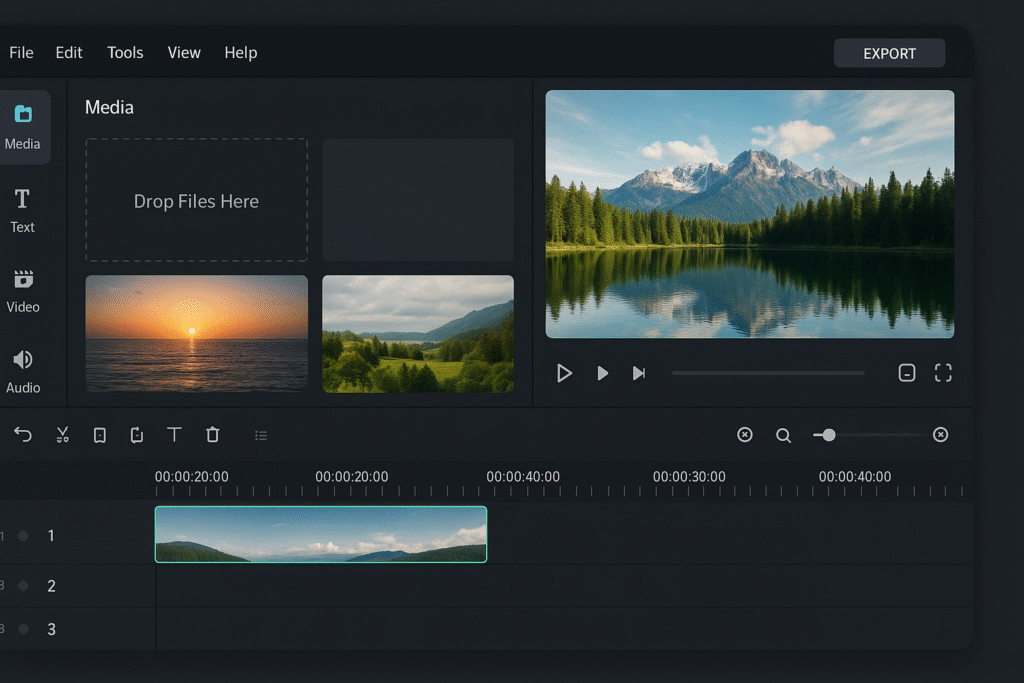Image resolution: width=1024 pixels, height=683 pixels.
Task: Skip to next frame in preview
Action: (638, 373)
